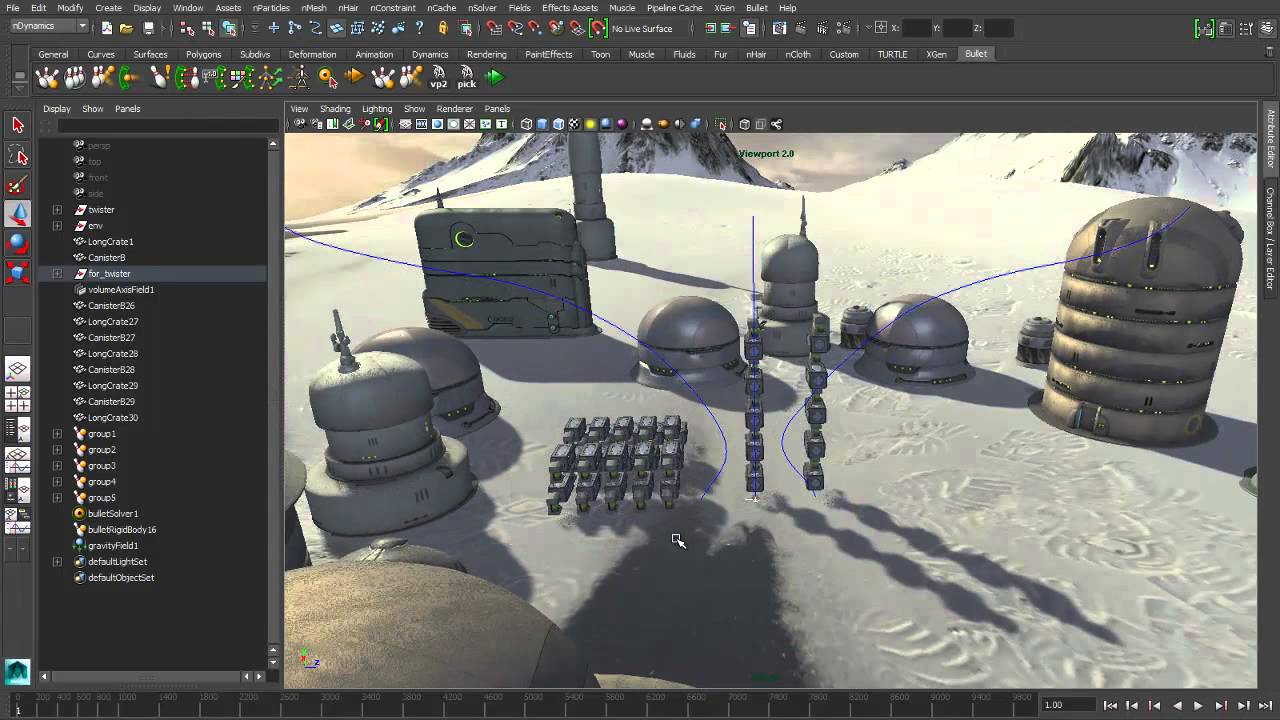Choose the Paint Selection tool
Viewport: 1280px width, 720px height.
click(17, 185)
